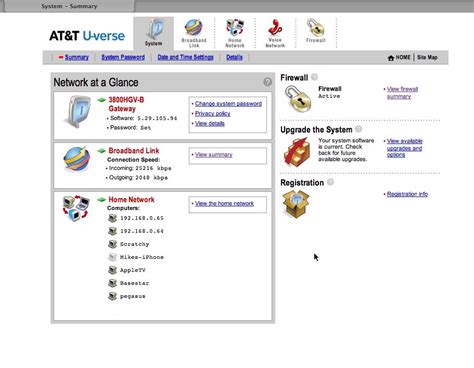Click the Outgoing 2048 kbps value
This screenshot has width=474, height=368.
(x=152, y=178)
